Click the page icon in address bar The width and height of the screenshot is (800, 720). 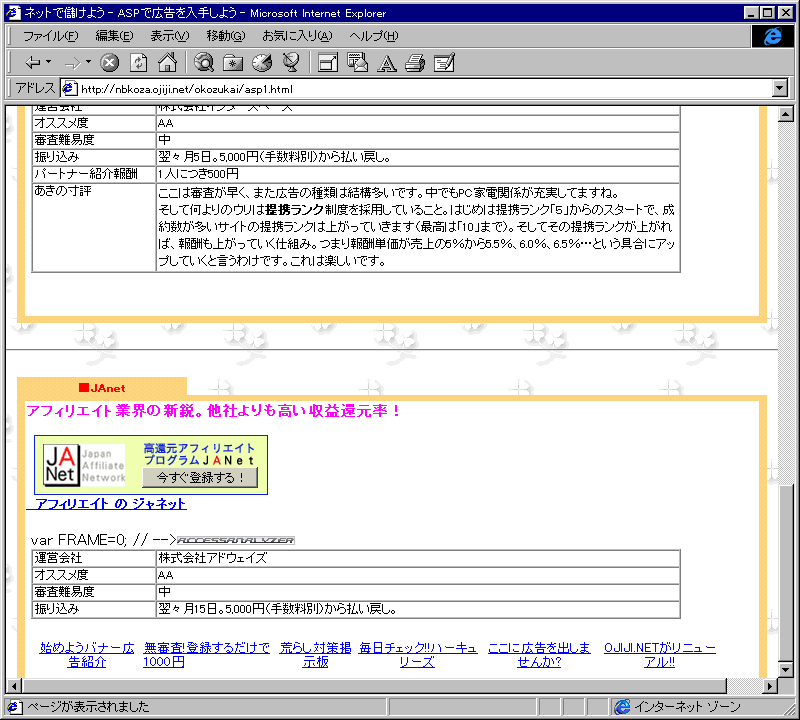69,88
